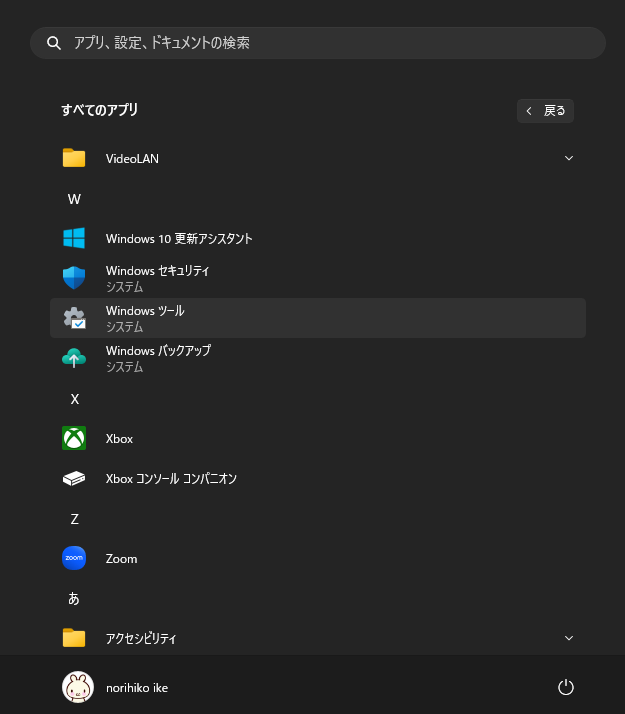
Task: Click the Windows 10 更新アシスタント icon
Action: click(x=74, y=238)
